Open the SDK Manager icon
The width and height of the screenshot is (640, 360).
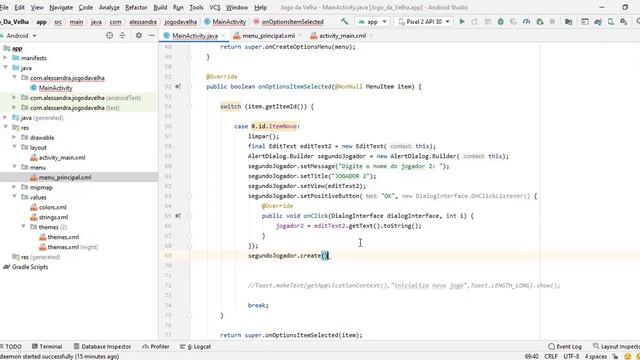click(x=623, y=22)
